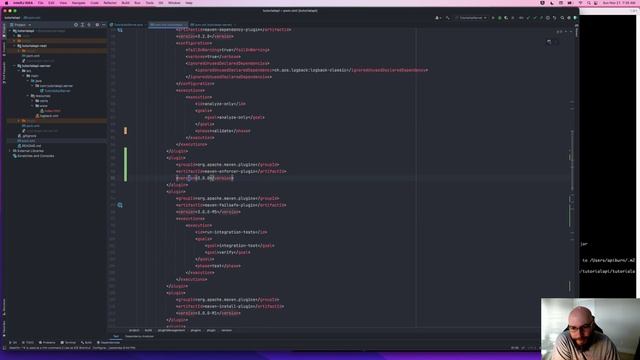Click the Git history clock icon

(x=548, y=18)
